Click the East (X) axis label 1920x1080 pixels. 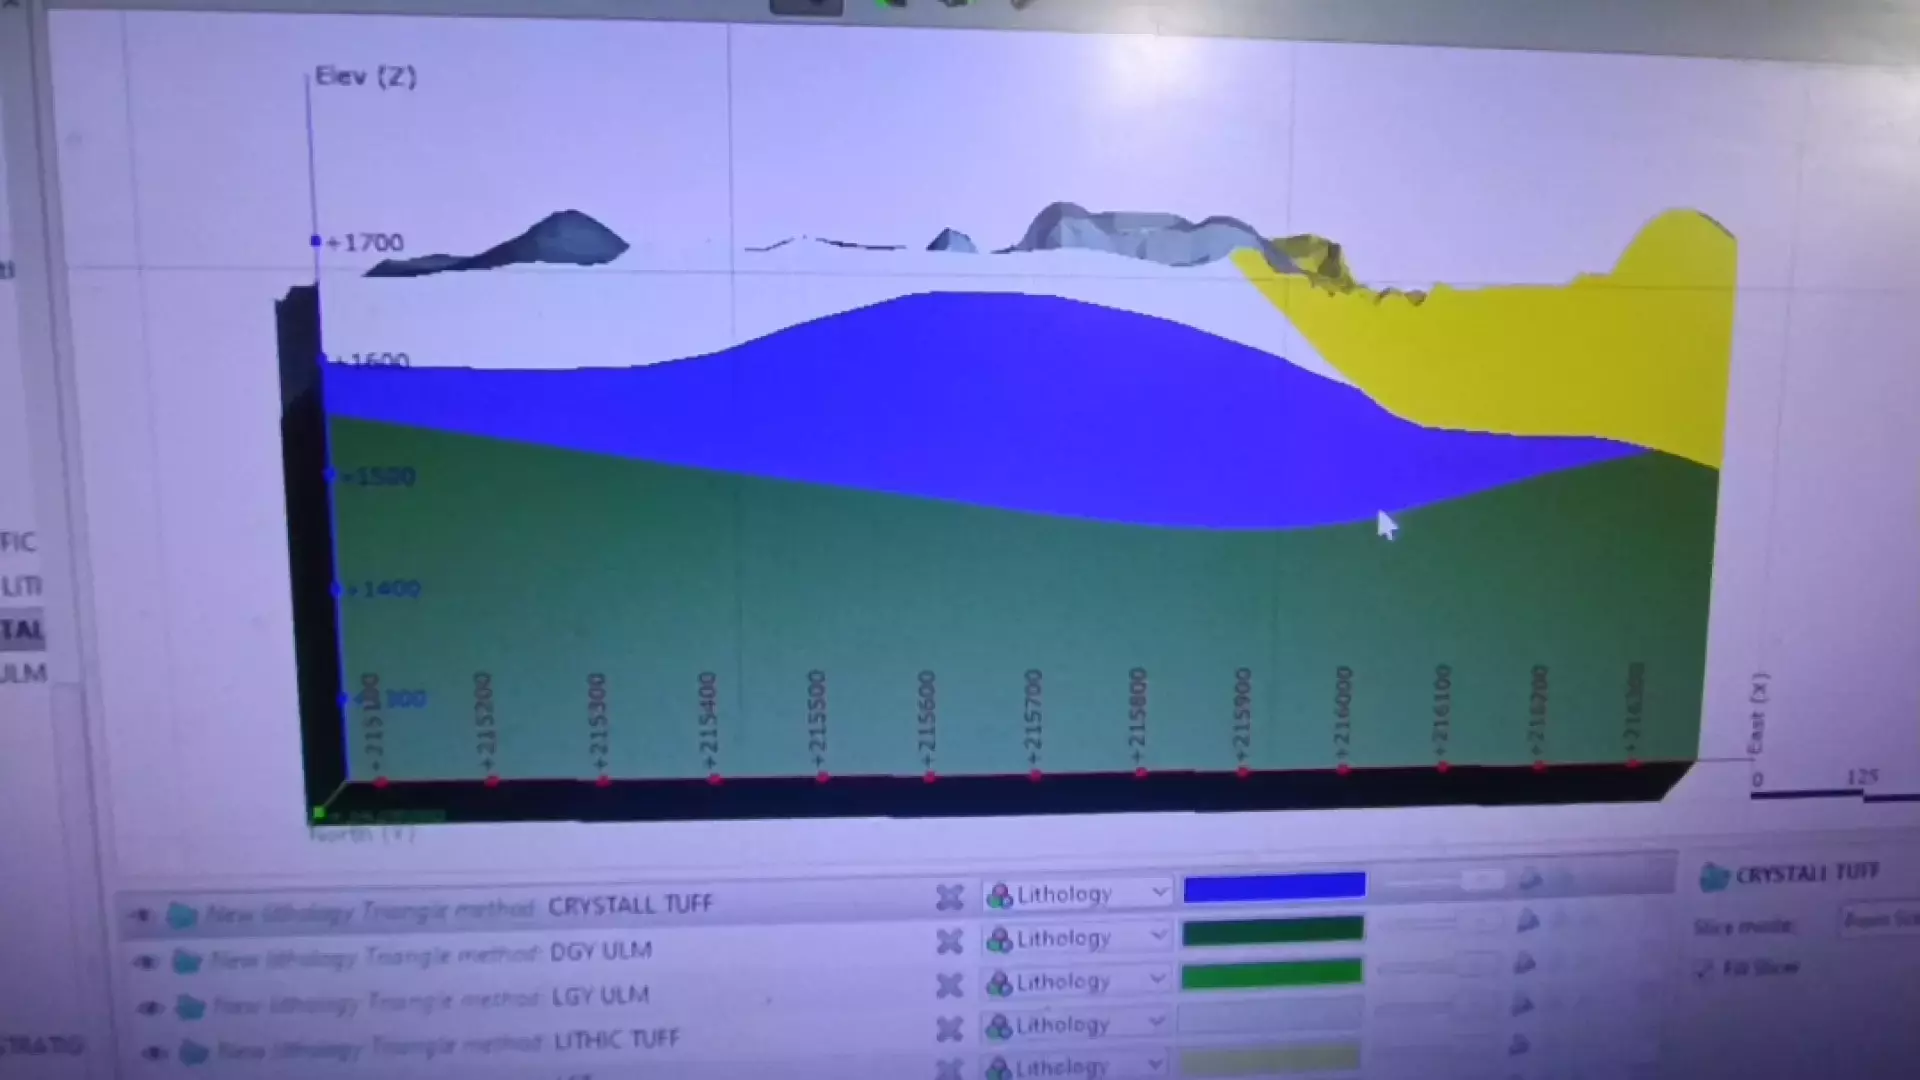point(1757,713)
